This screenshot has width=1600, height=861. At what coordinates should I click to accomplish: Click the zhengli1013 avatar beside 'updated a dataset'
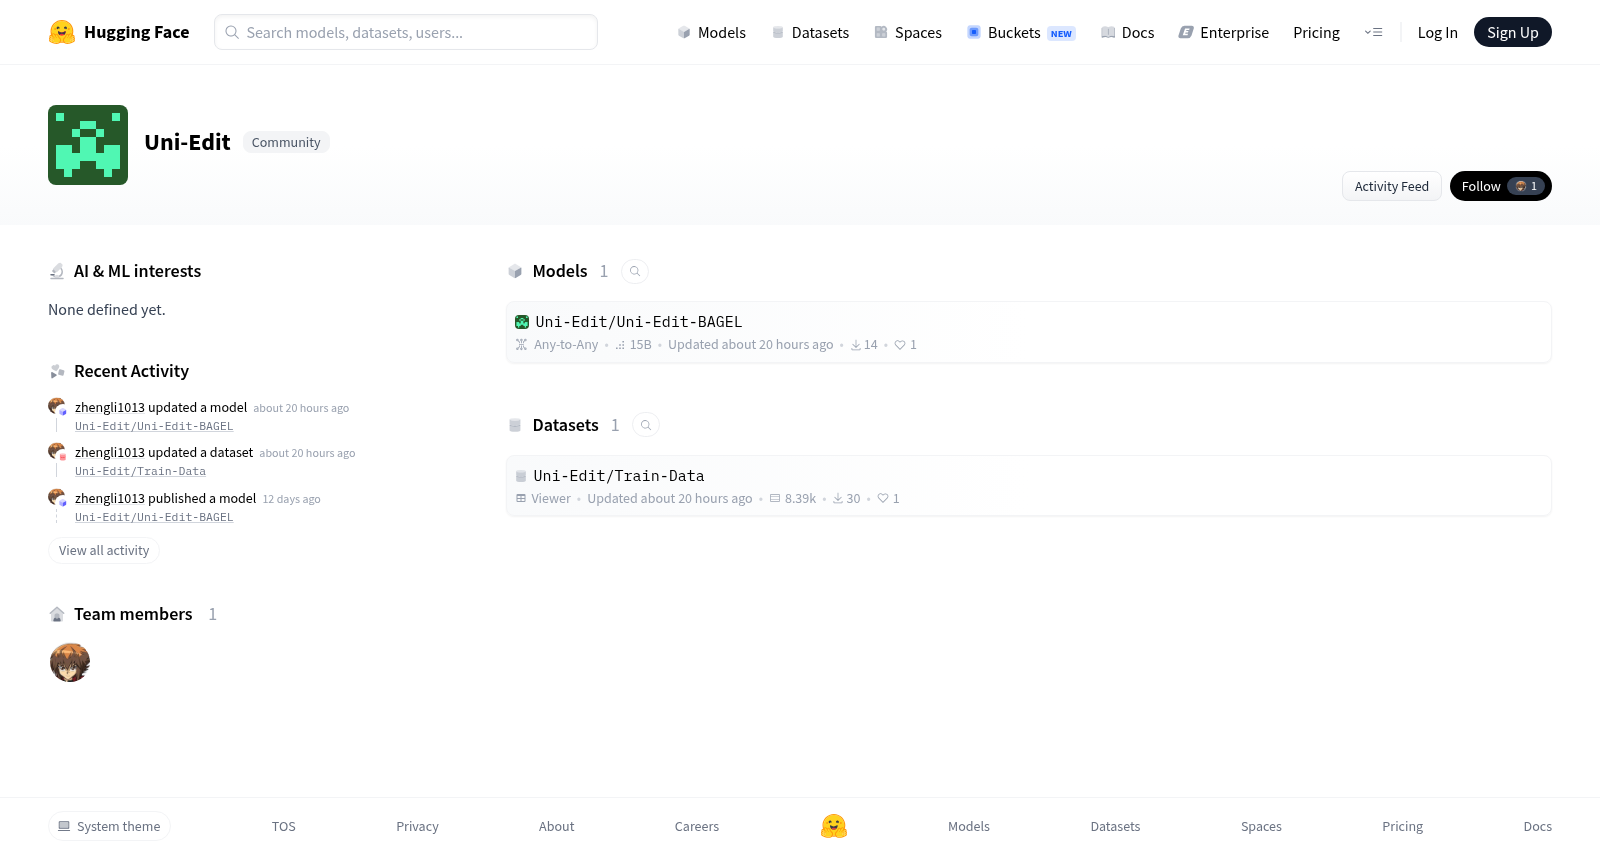coord(57,452)
